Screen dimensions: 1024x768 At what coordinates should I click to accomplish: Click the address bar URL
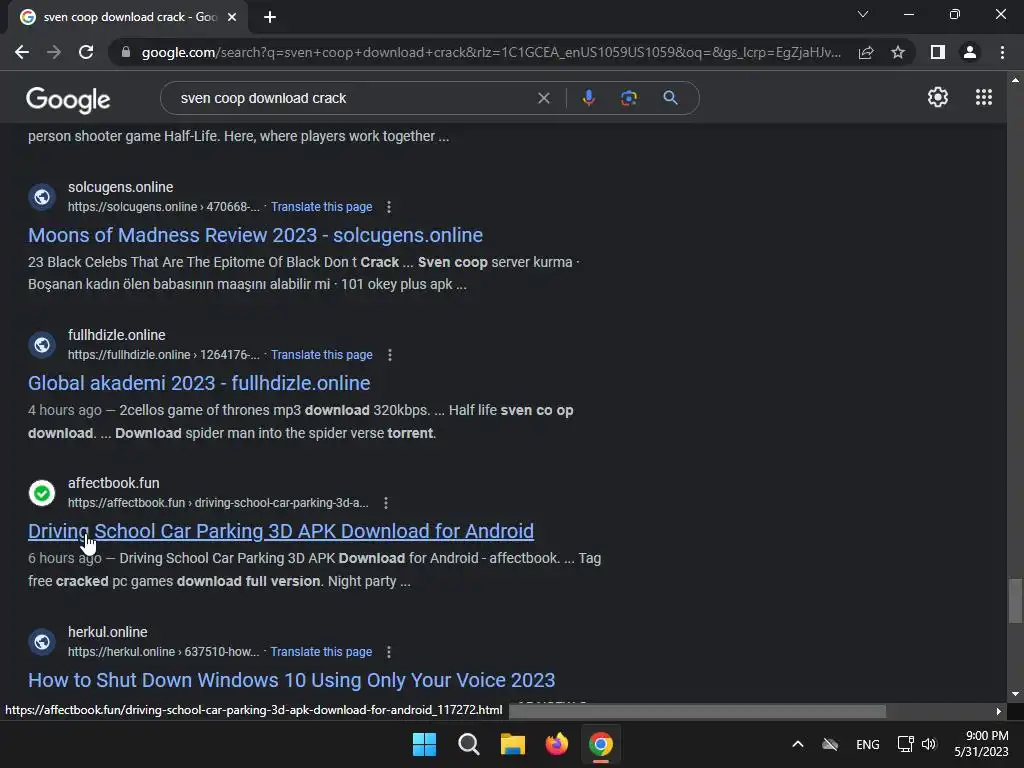[x=491, y=52]
